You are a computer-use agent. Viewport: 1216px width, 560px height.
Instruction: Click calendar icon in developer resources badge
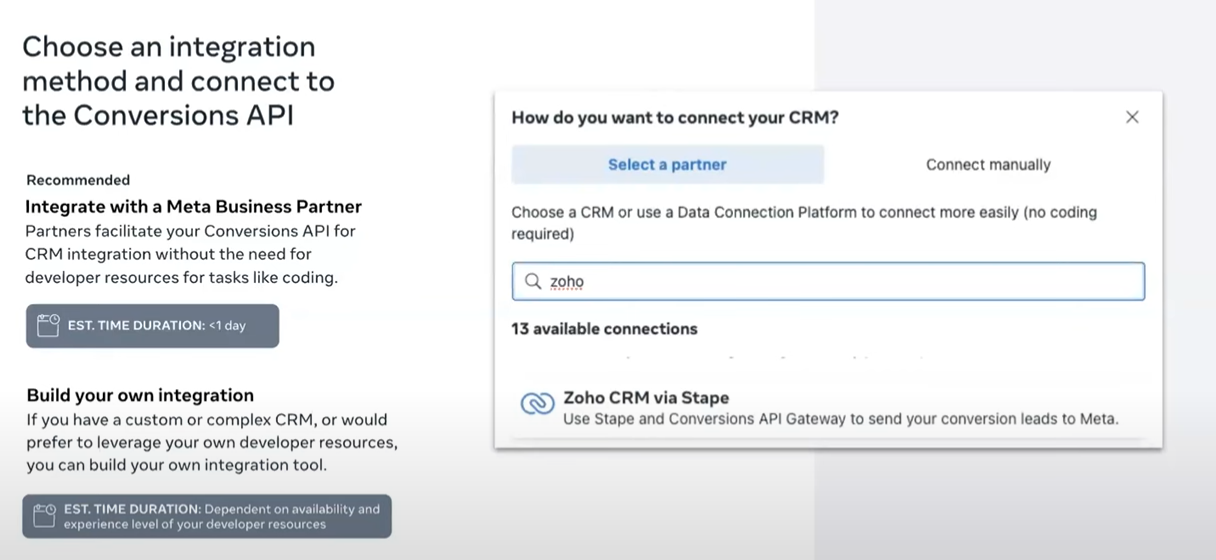click(x=44, y=516)
